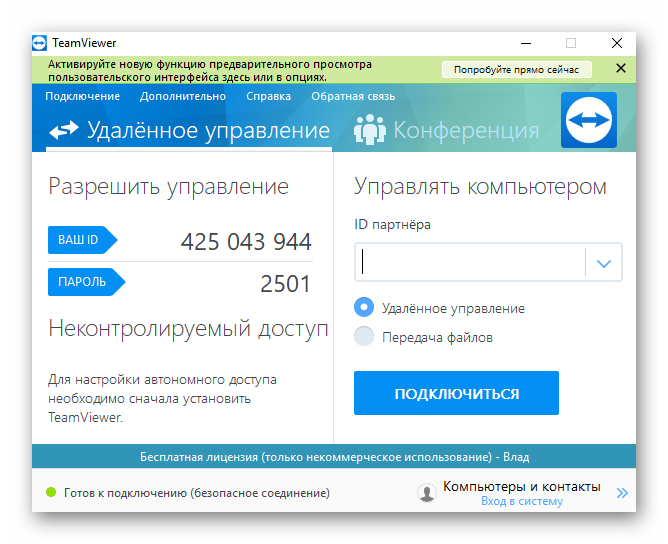Click the Вход в систему link
This screenshot has width=668, height=544.
click(x=521, y=501)
